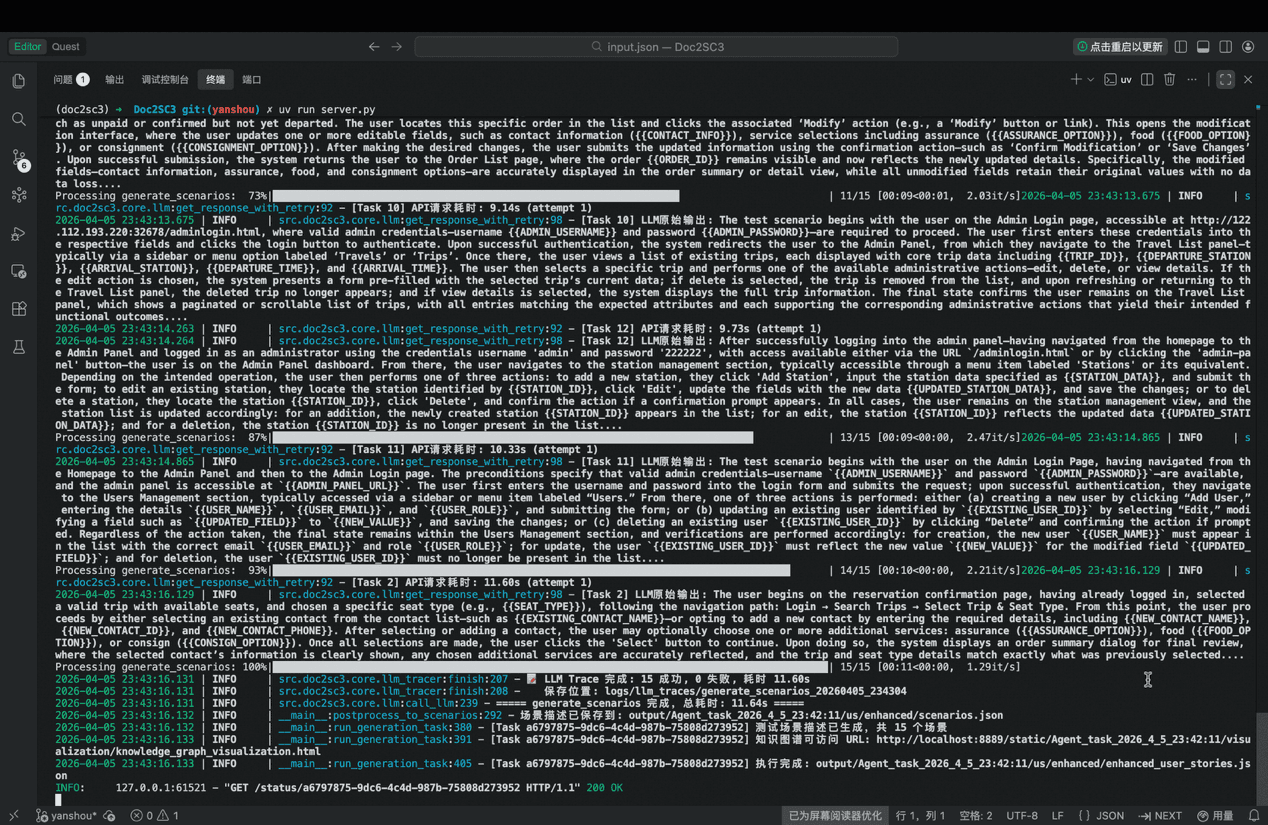Click the input.json — Doc2SC3 search box
1268x825 pixels.
point(656,47)
